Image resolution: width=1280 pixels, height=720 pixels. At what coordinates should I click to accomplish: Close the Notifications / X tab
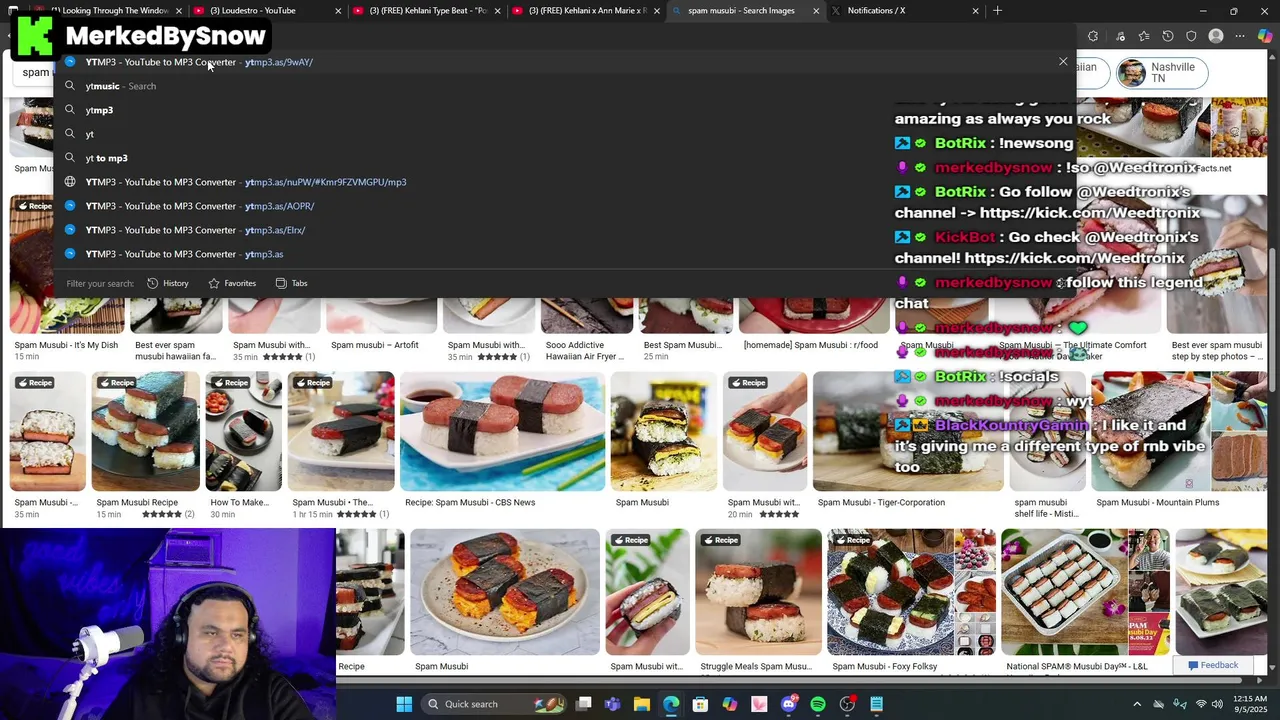975,11
